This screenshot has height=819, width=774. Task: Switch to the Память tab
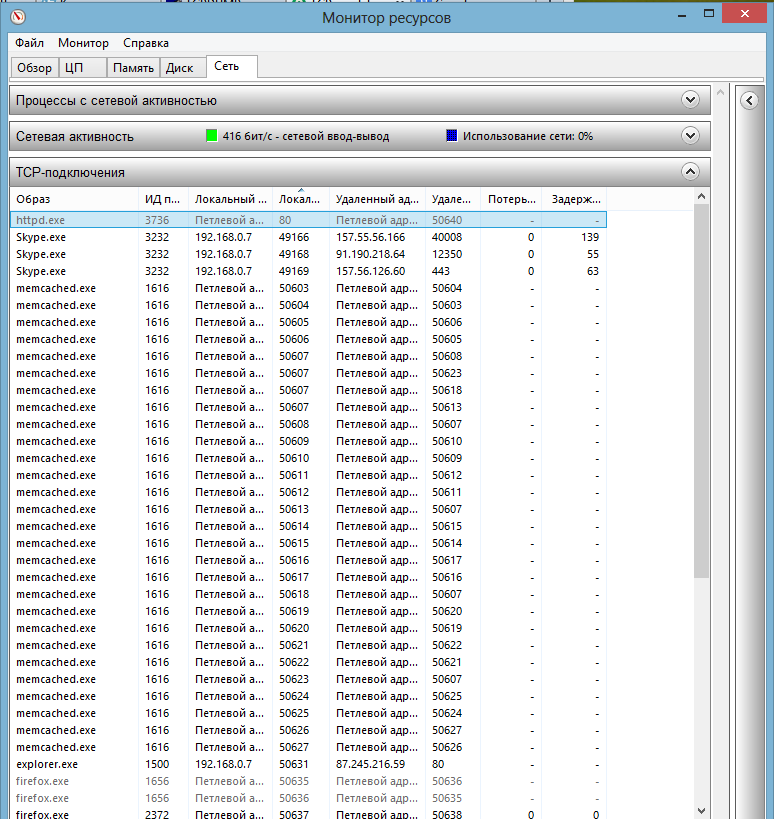pyautogui.click(x=133, y=68)
